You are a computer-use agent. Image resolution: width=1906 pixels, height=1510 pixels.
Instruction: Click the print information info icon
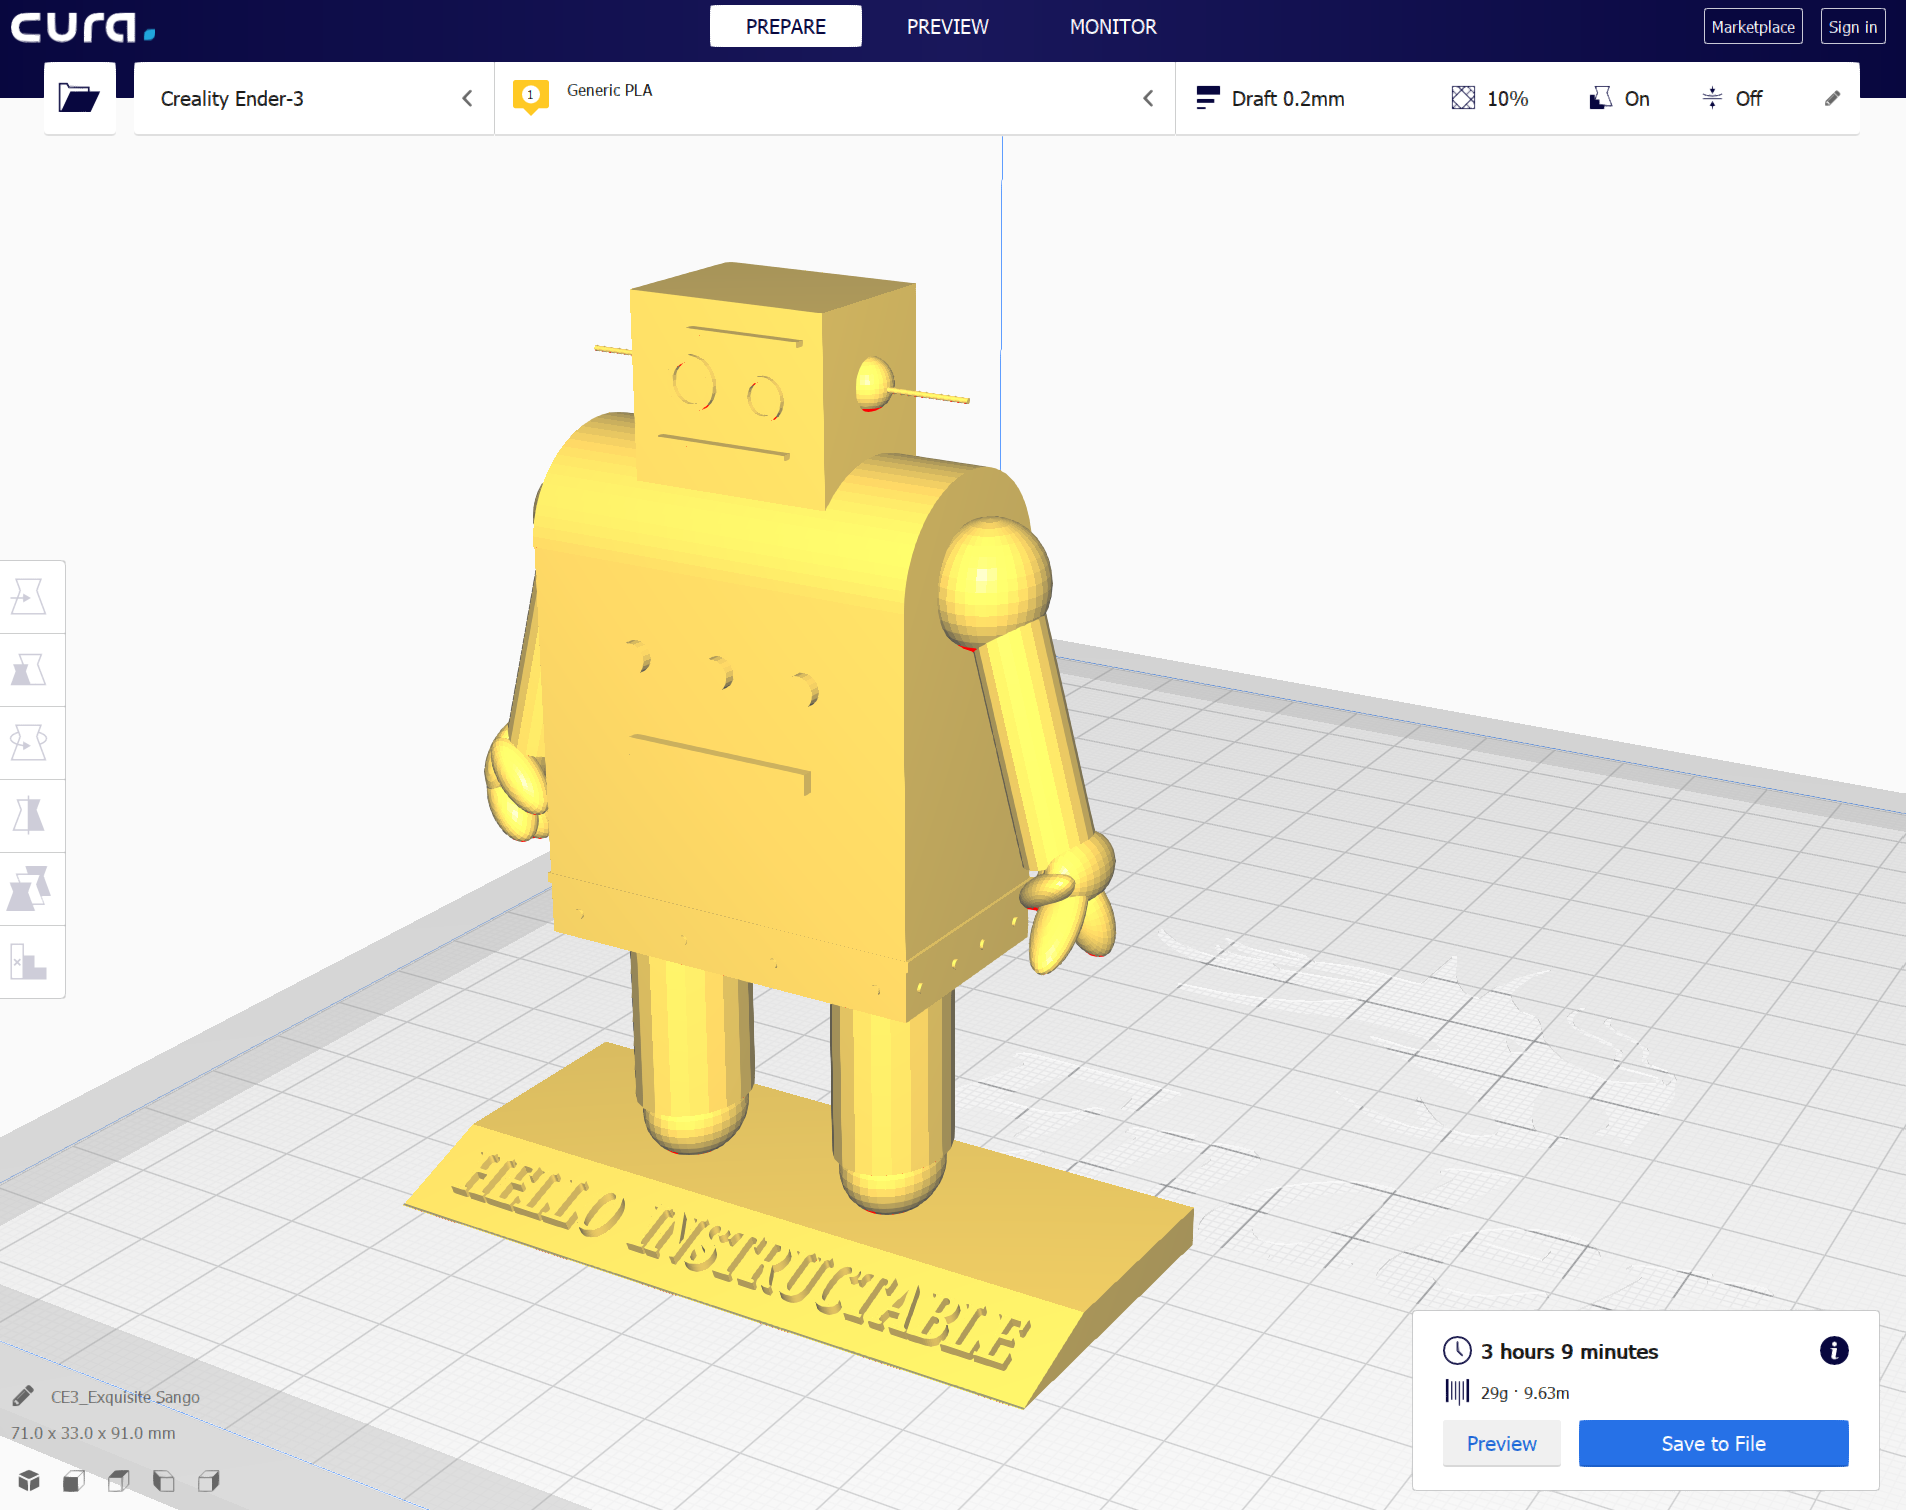(x=1834, y=1351)
